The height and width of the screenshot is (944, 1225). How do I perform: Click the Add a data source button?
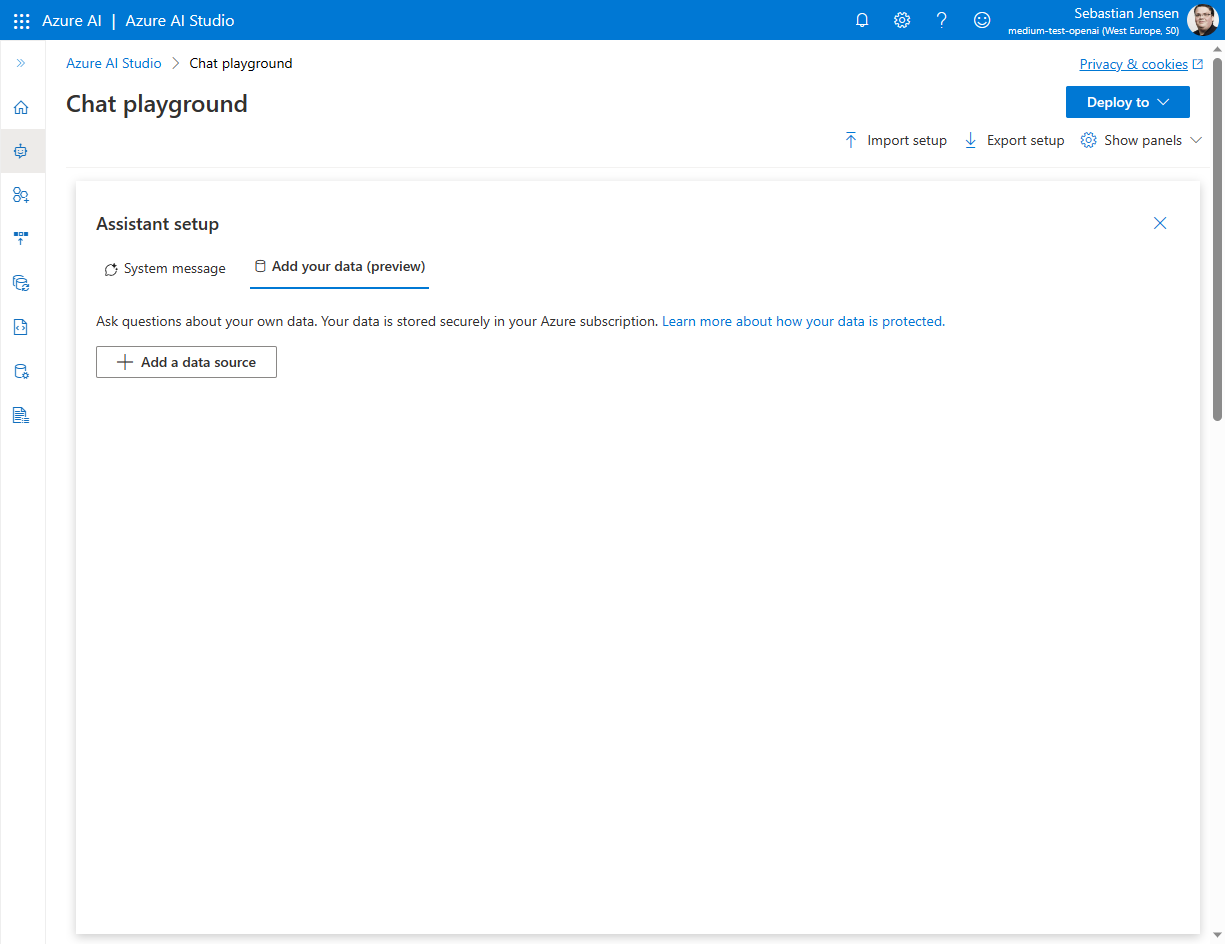point(186,362)
